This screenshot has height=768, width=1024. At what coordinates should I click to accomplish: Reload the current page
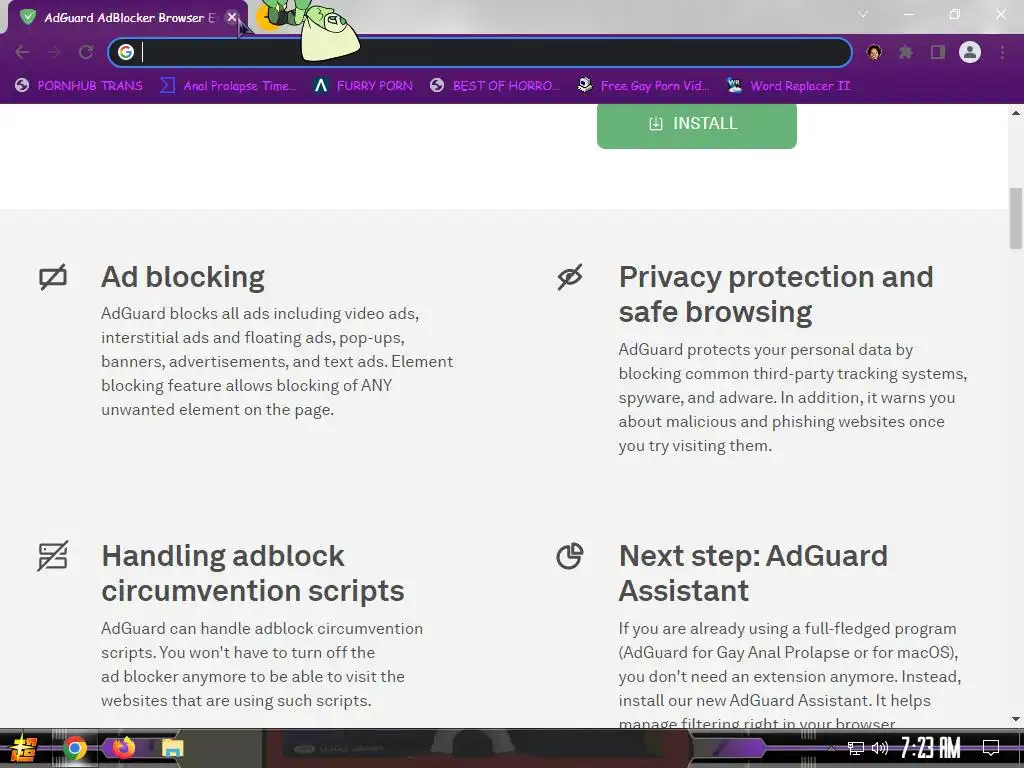(x=86, y=52)
